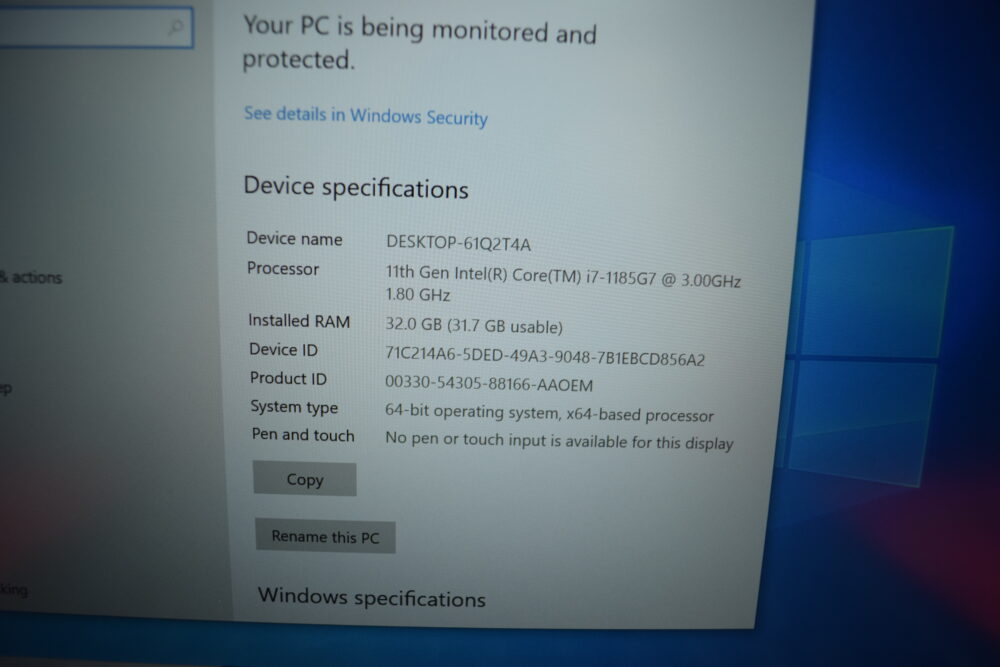
Task: Select the processor text i7-1185G7 @ 3.00GHz
Action: [x=663, y=279]
